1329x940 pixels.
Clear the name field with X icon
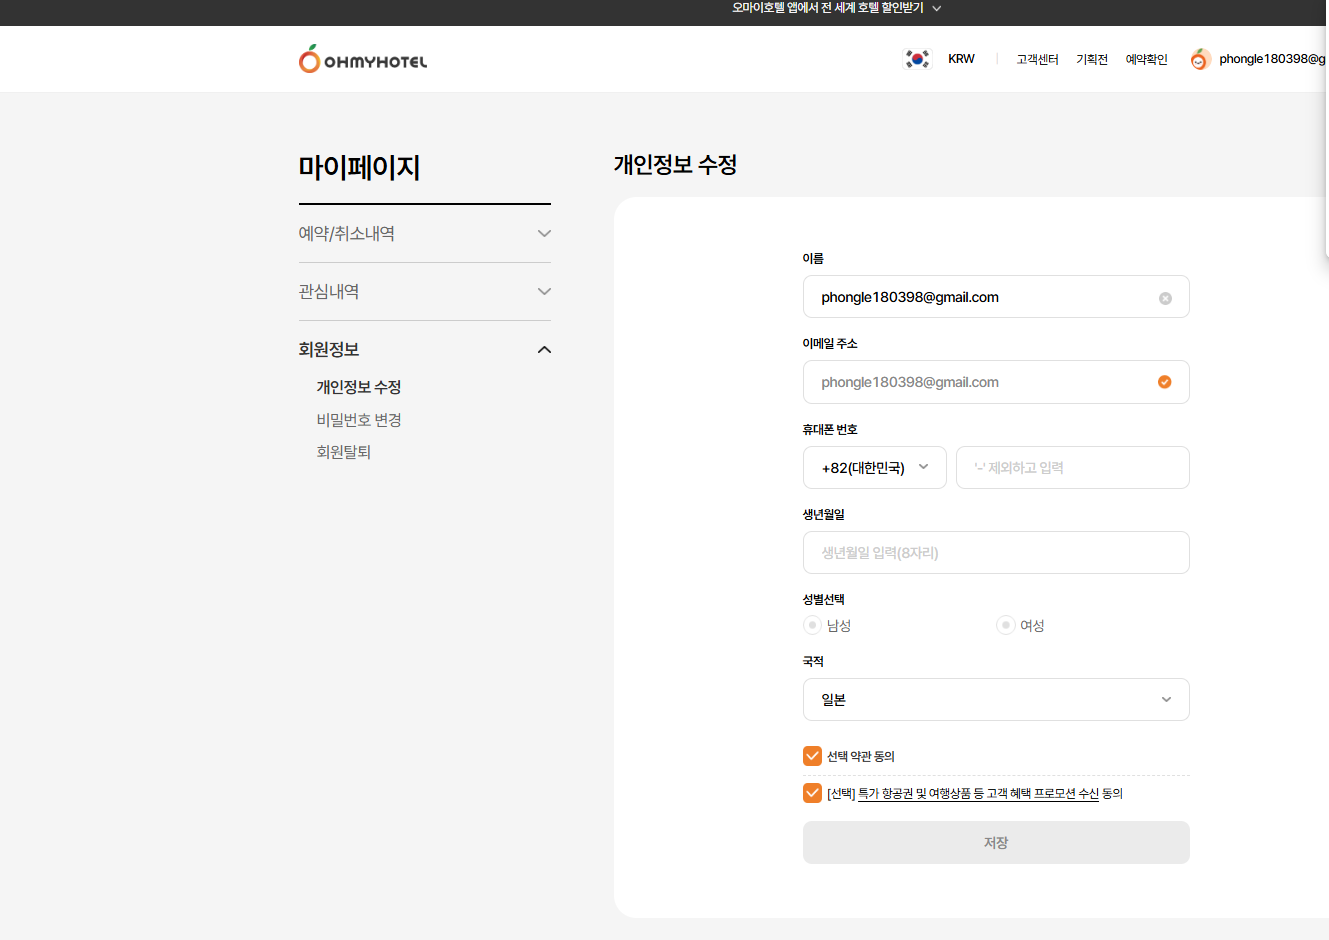tap(1165, 298)
